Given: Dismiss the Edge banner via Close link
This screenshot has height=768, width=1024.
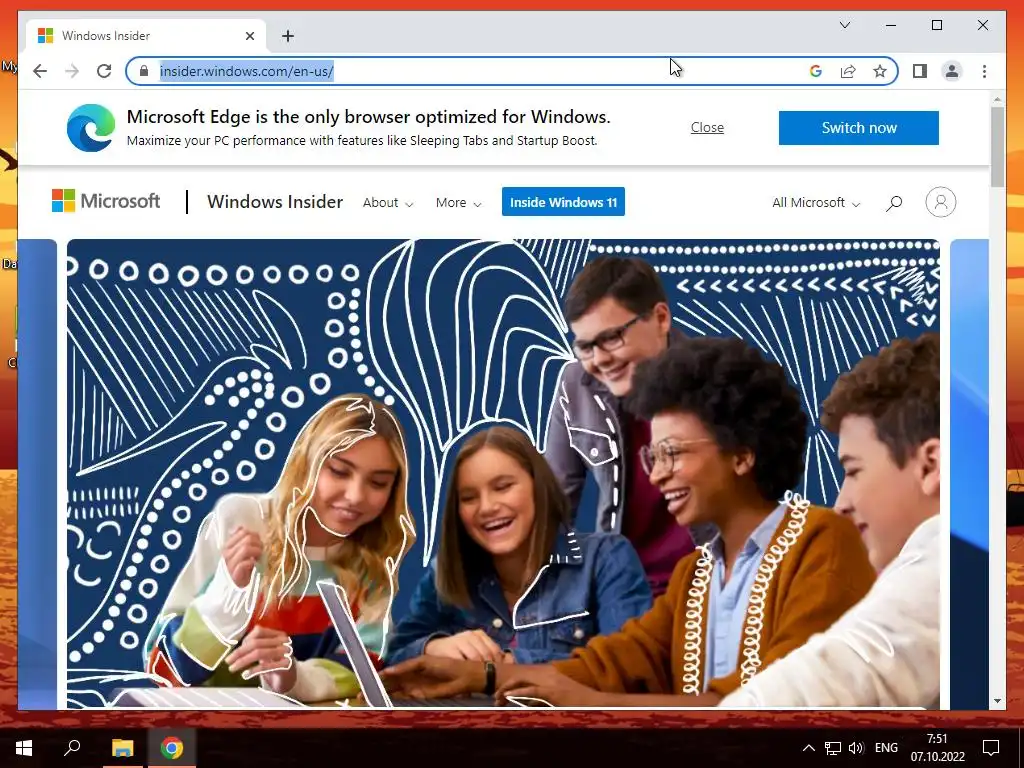Looking at the screenshot, I should tap(707, 127).
